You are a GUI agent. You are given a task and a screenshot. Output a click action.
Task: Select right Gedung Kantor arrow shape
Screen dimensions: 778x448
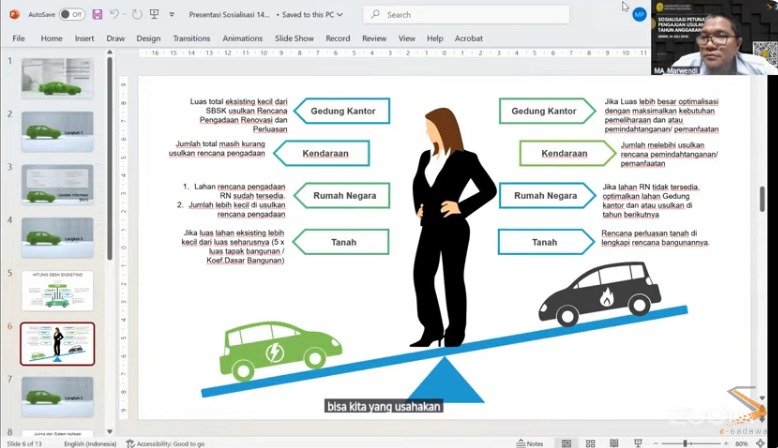point(547,111)
